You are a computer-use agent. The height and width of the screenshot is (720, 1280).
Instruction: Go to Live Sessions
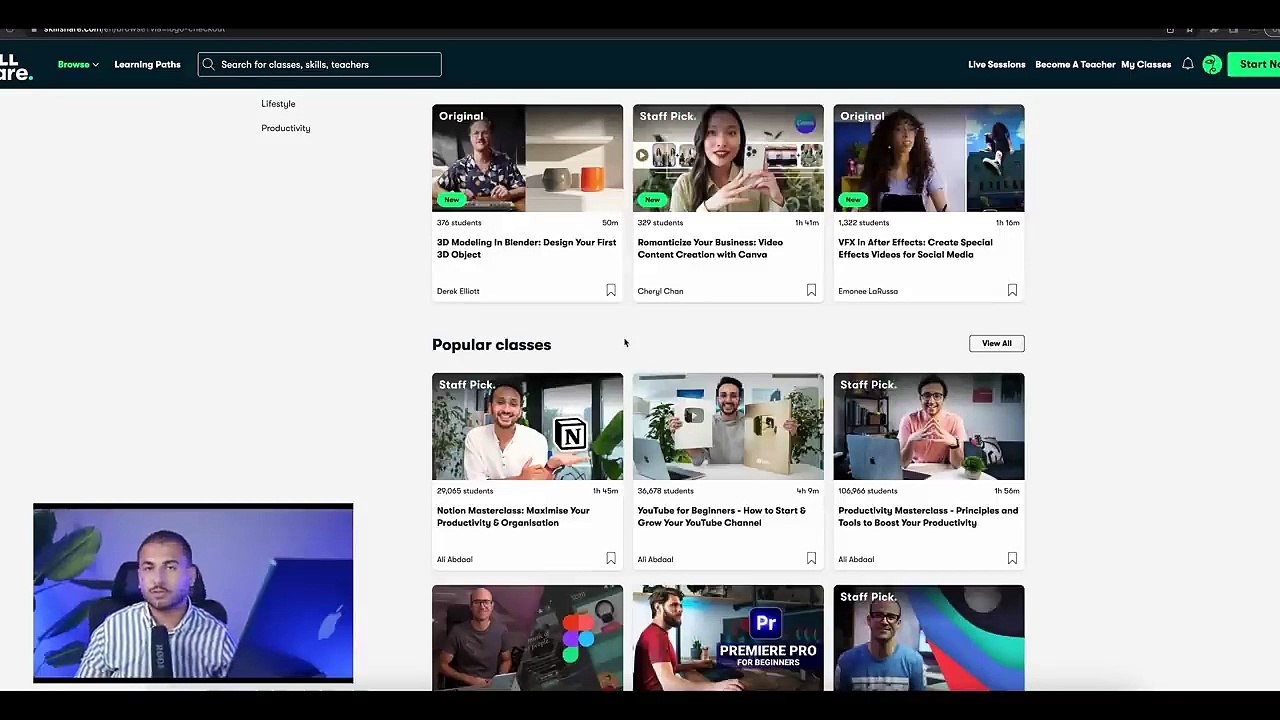pos(996,64)
